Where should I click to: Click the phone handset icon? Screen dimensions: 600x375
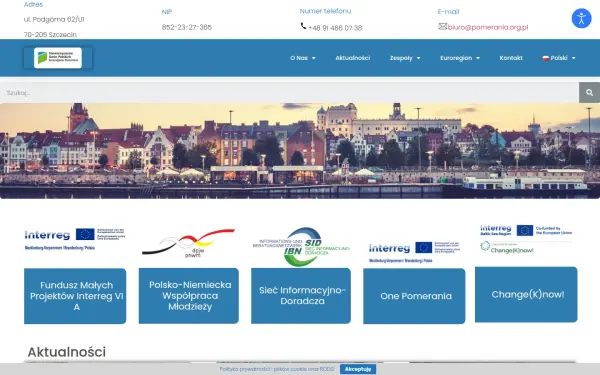pos(303,26)
